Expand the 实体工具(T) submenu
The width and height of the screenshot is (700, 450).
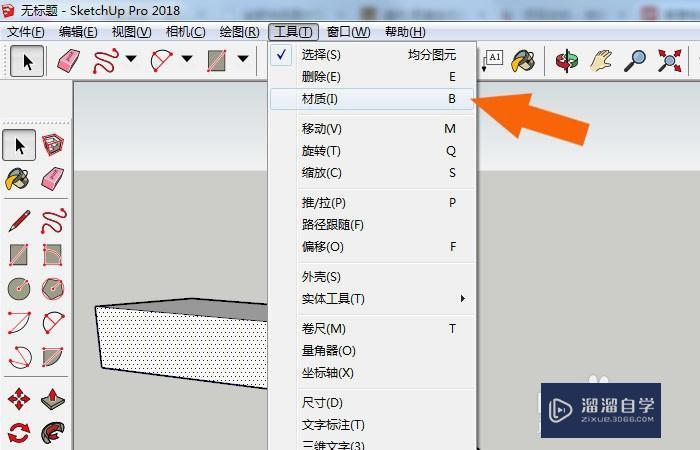372,299
